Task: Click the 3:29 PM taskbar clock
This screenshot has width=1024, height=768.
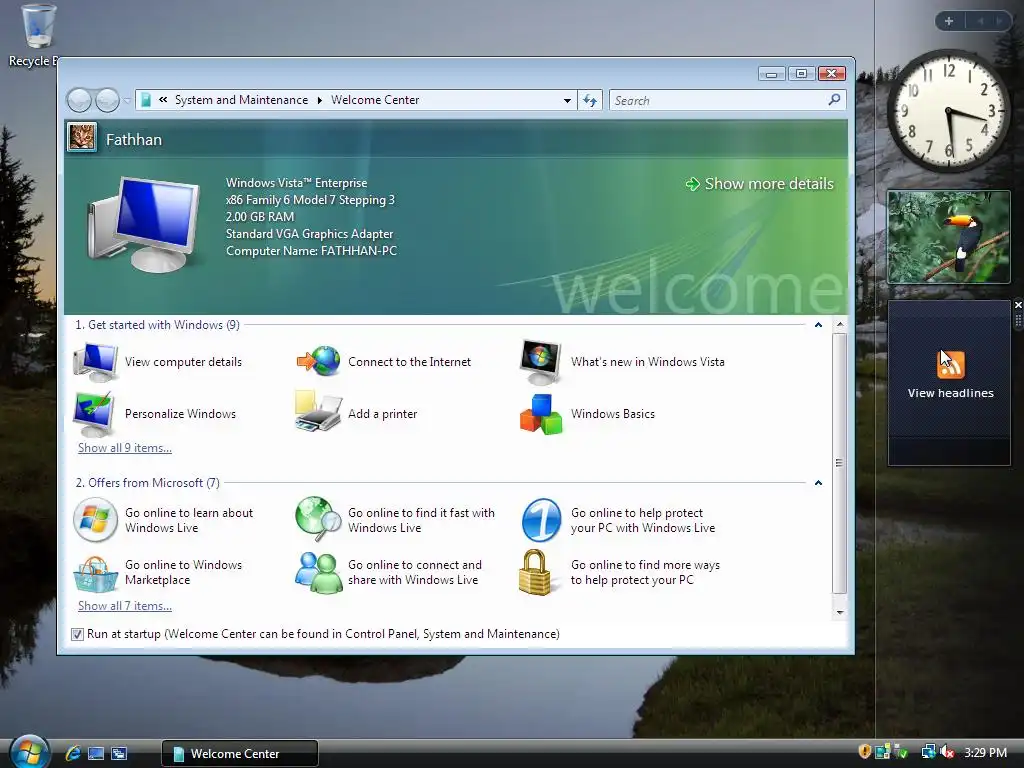Action: 985,752
